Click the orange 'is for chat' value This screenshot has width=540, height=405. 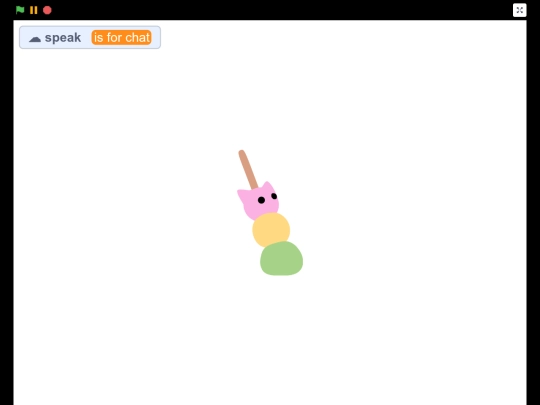click(122, 37)
